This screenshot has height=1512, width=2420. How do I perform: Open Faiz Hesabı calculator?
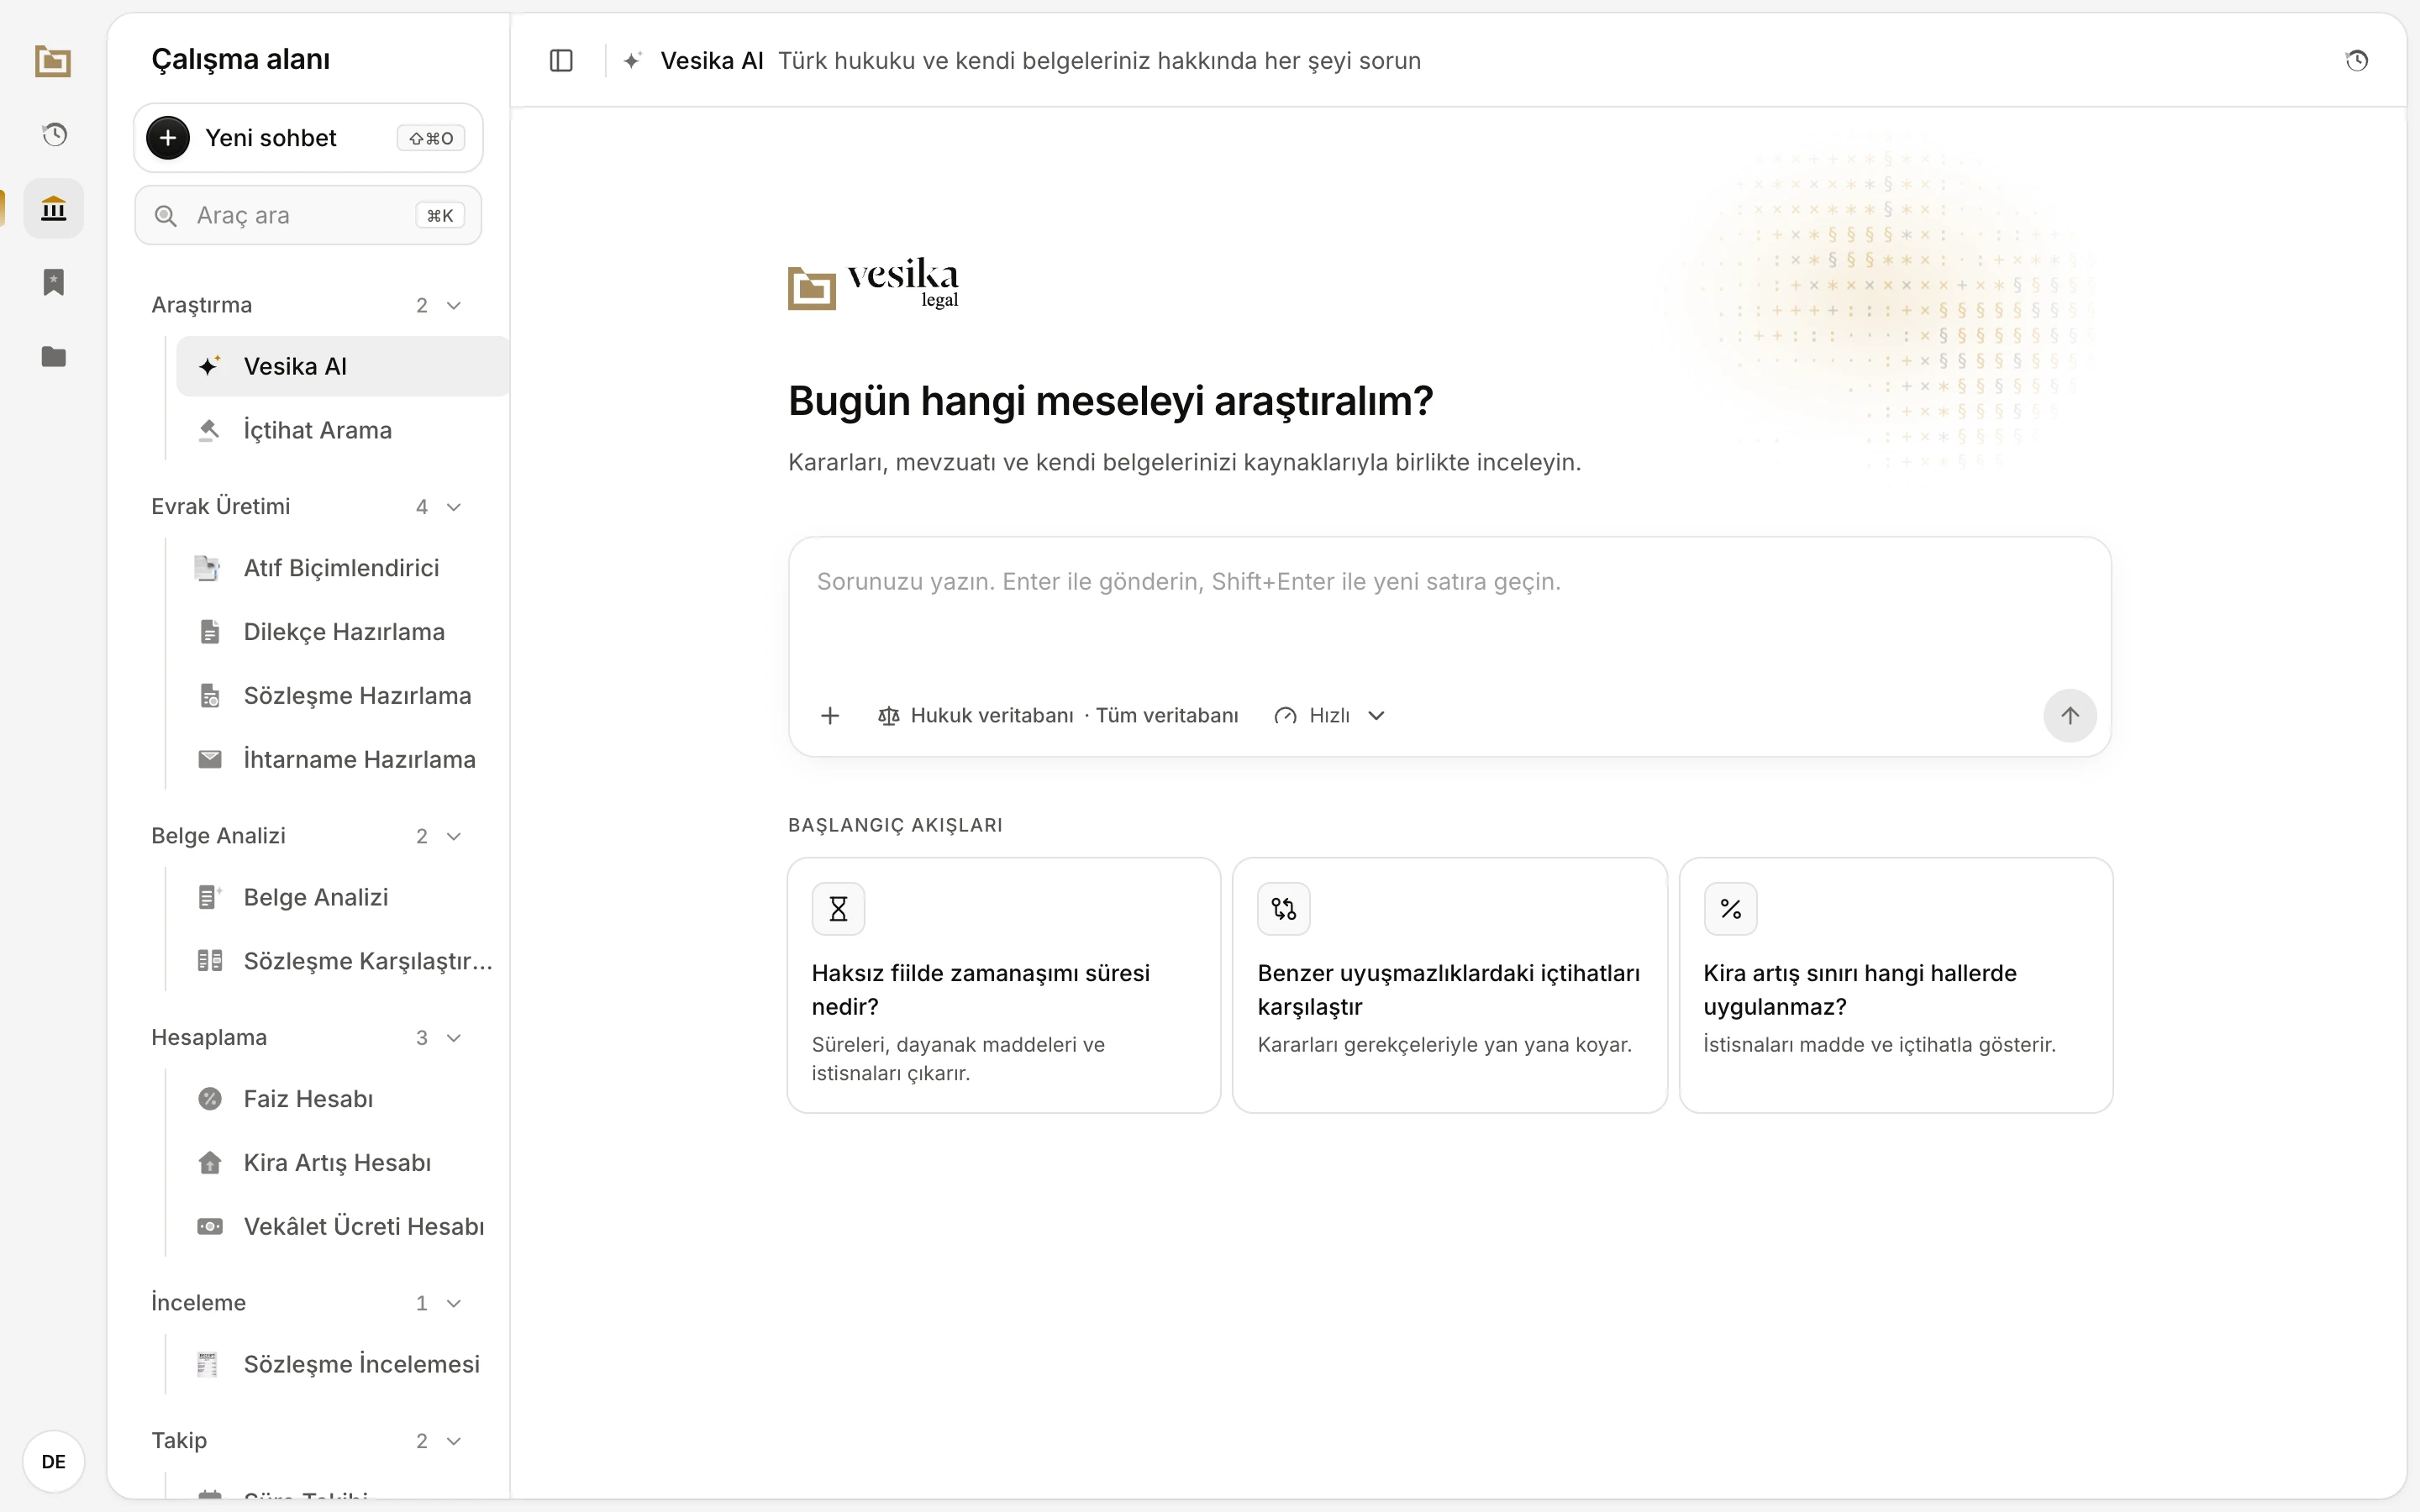pos(342,1100)
